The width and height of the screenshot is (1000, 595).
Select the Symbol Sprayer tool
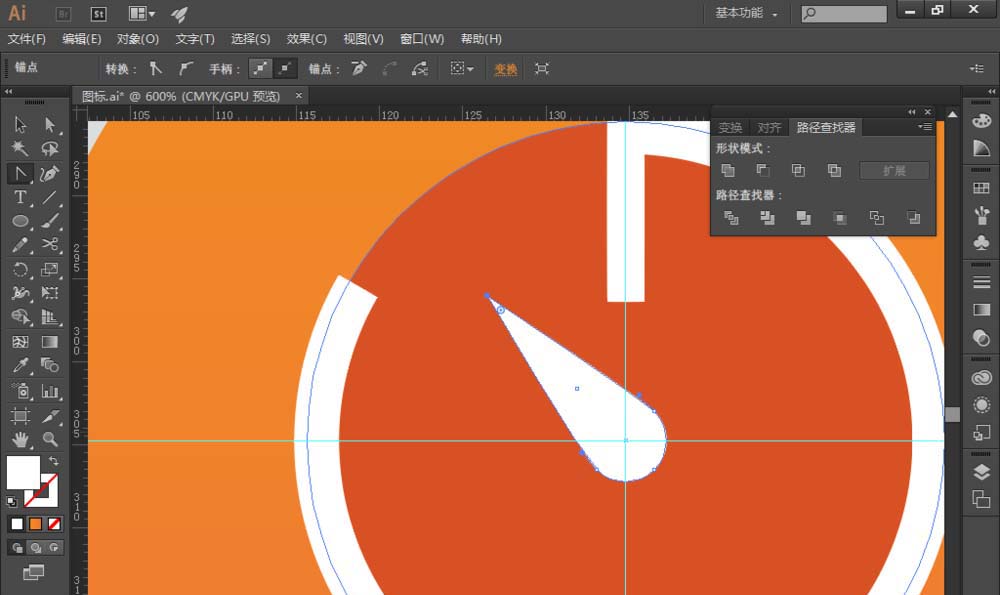[20, 390]
